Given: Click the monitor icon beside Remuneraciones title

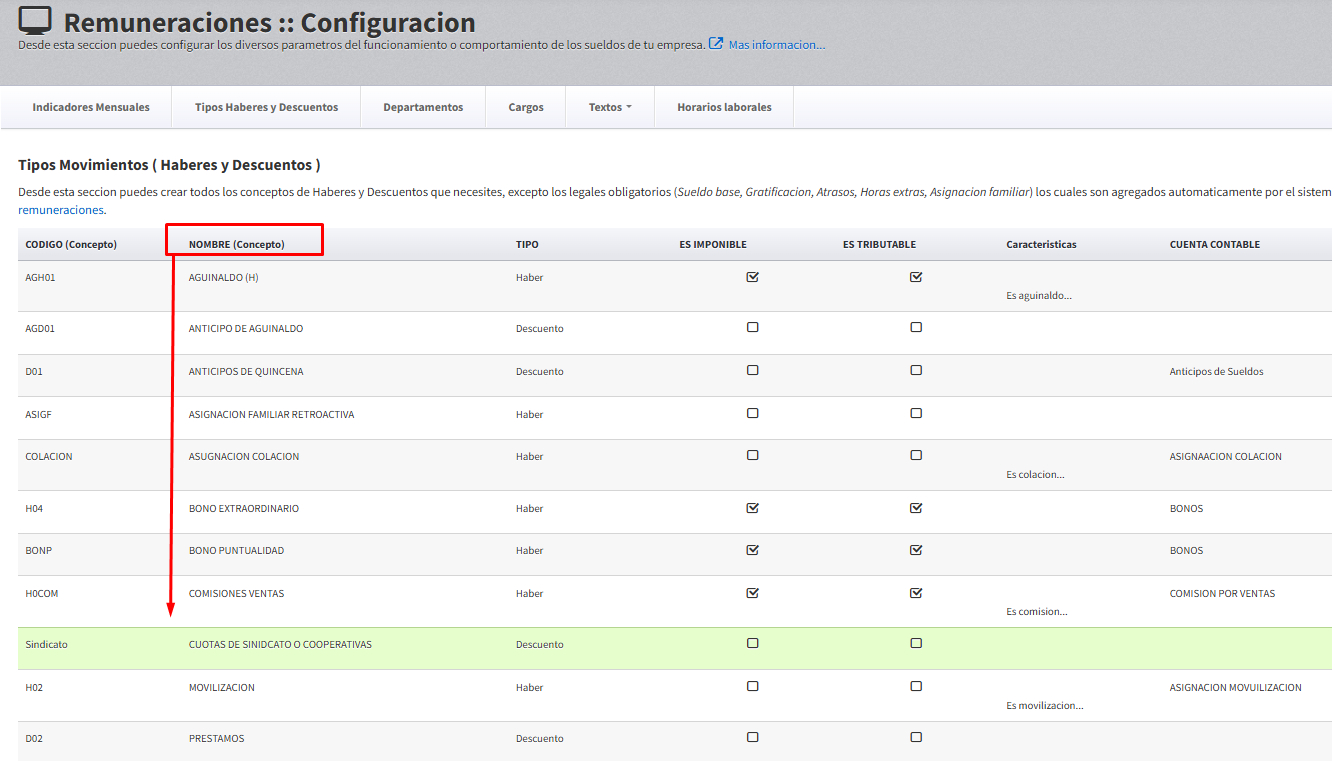Looking at the screenshot, I should pos(35,20).
